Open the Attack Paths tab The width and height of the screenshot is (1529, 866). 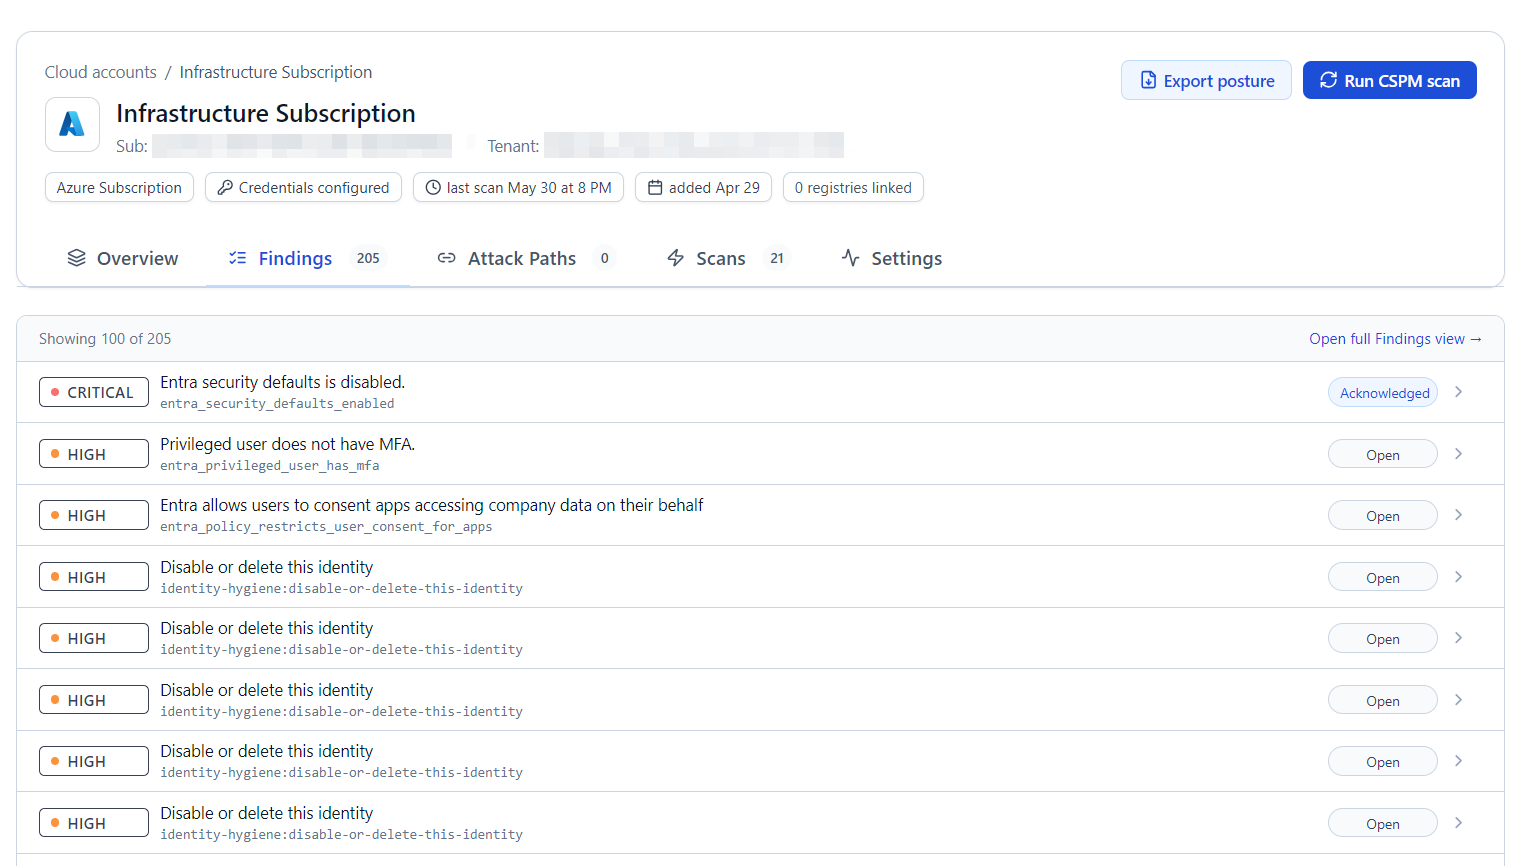[526, 258]
